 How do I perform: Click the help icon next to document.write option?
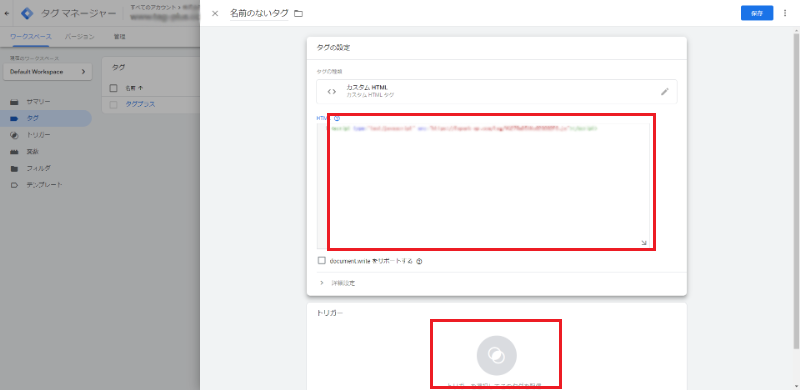[419, 261]
